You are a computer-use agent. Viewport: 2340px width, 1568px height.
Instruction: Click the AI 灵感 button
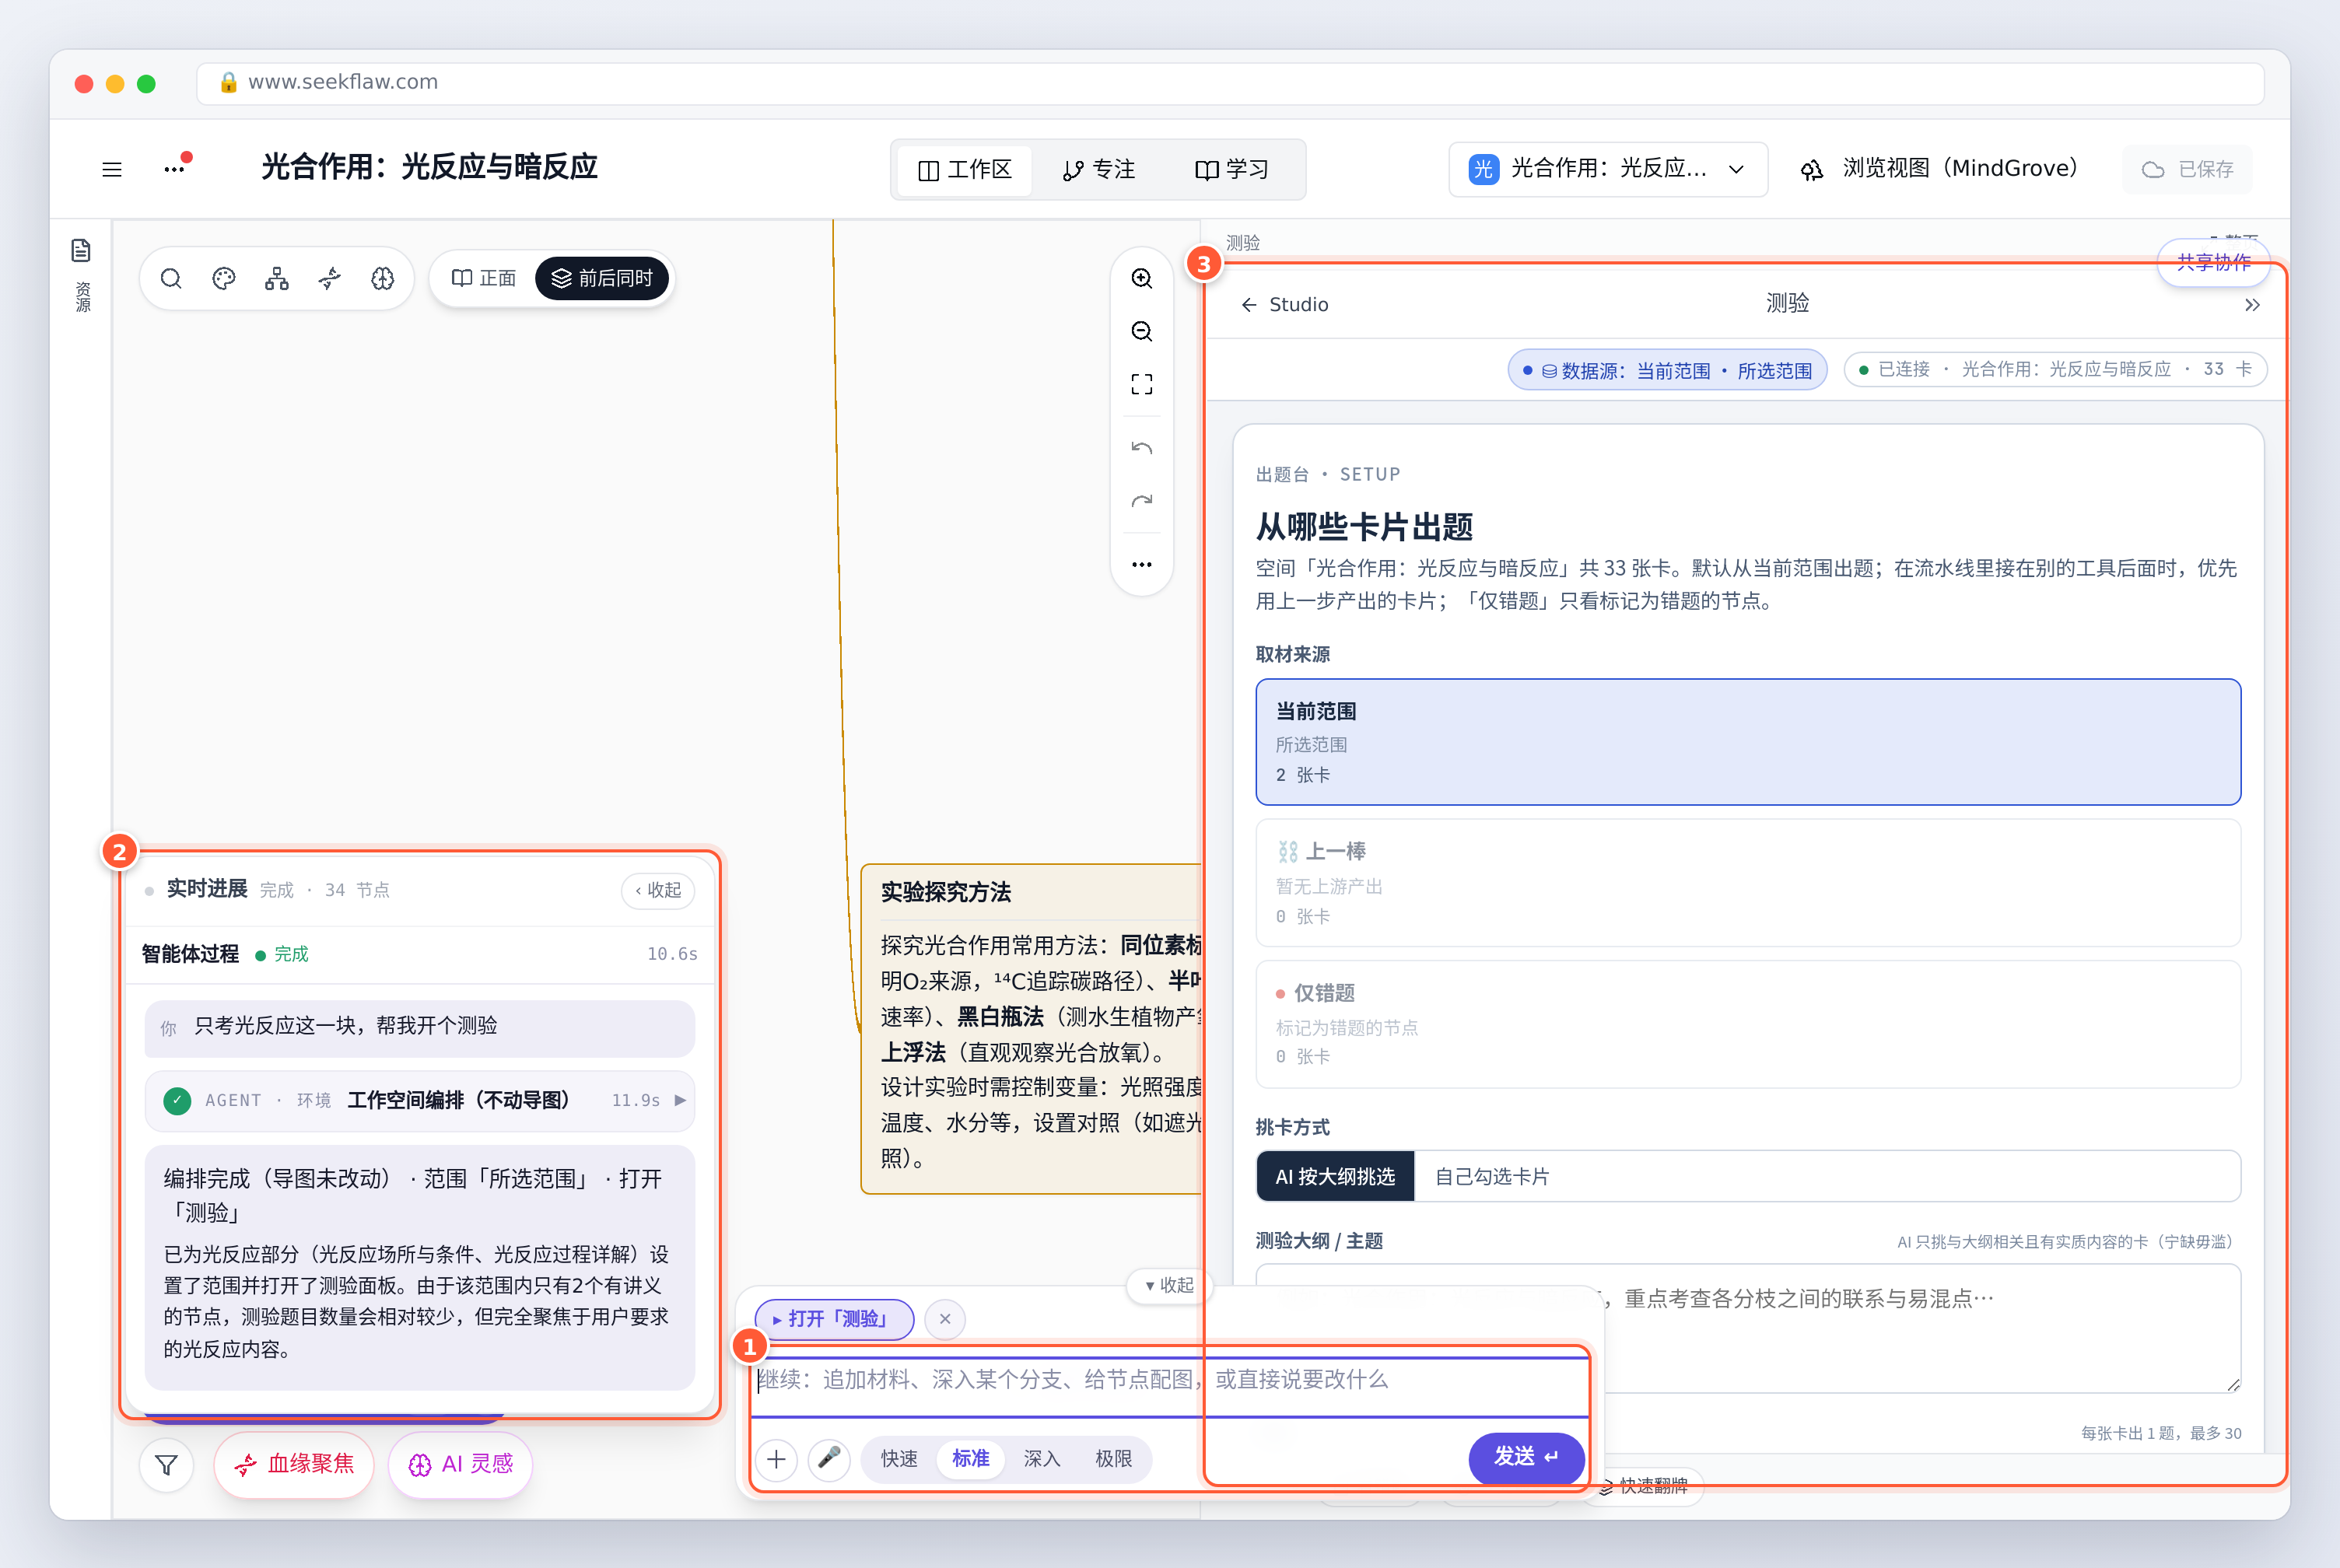click(460, 1465)
